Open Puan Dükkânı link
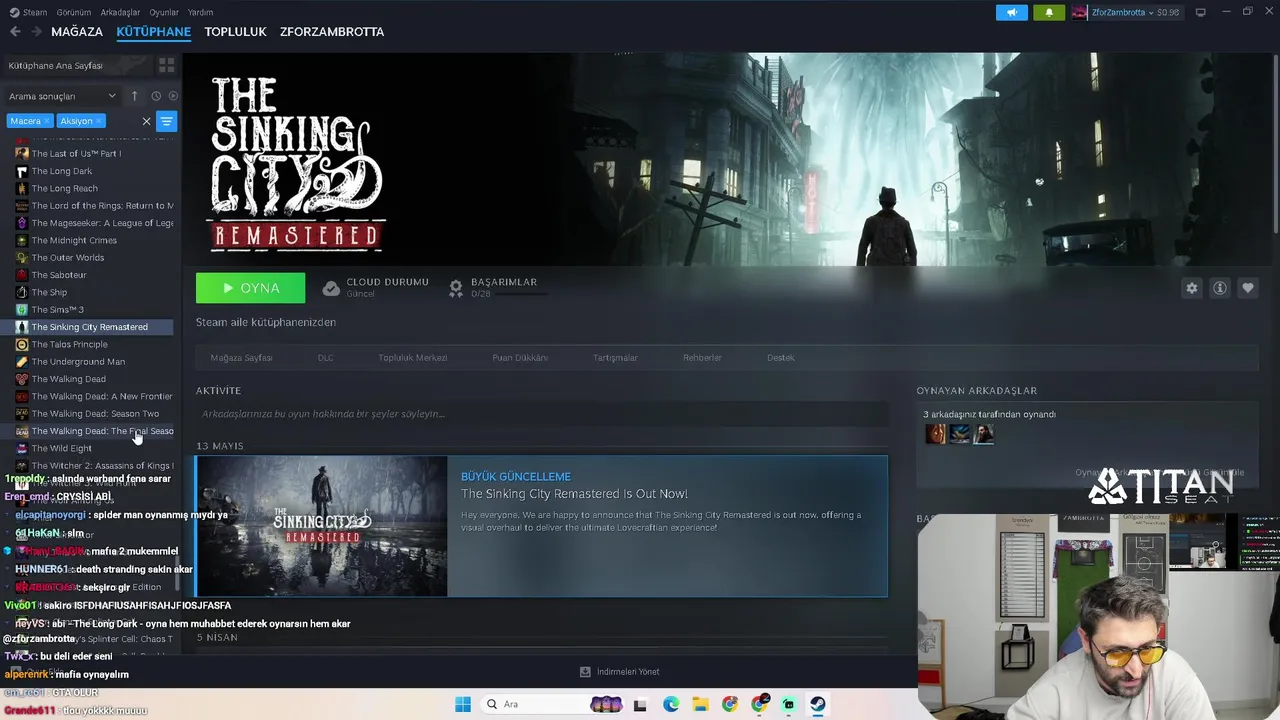 click(x=520, y=358)
